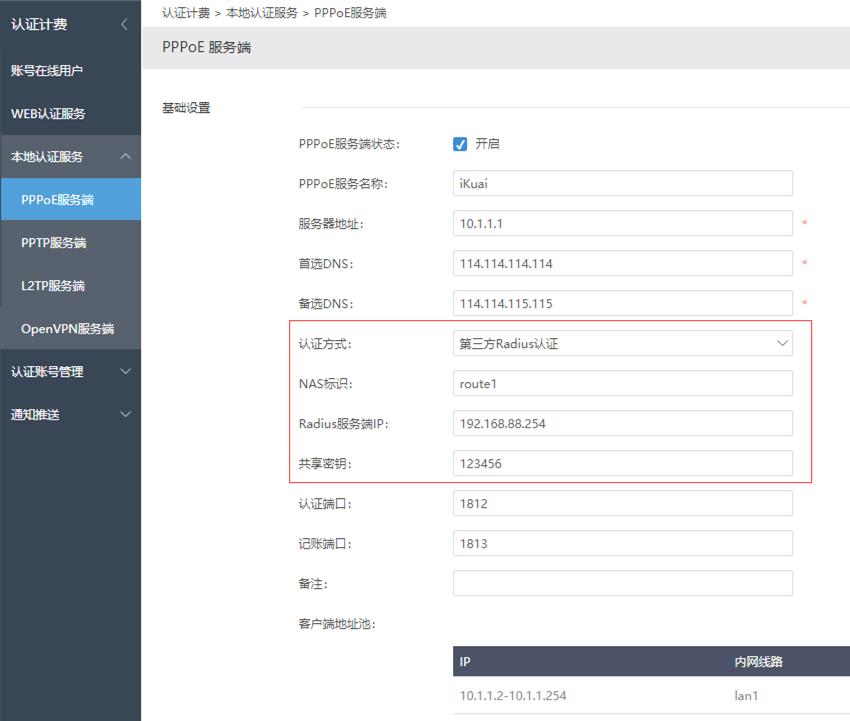The width and height of the screenshot is (850, 721).
Task: Click the 服务器地址 field
Action: (x=622, y=224)
